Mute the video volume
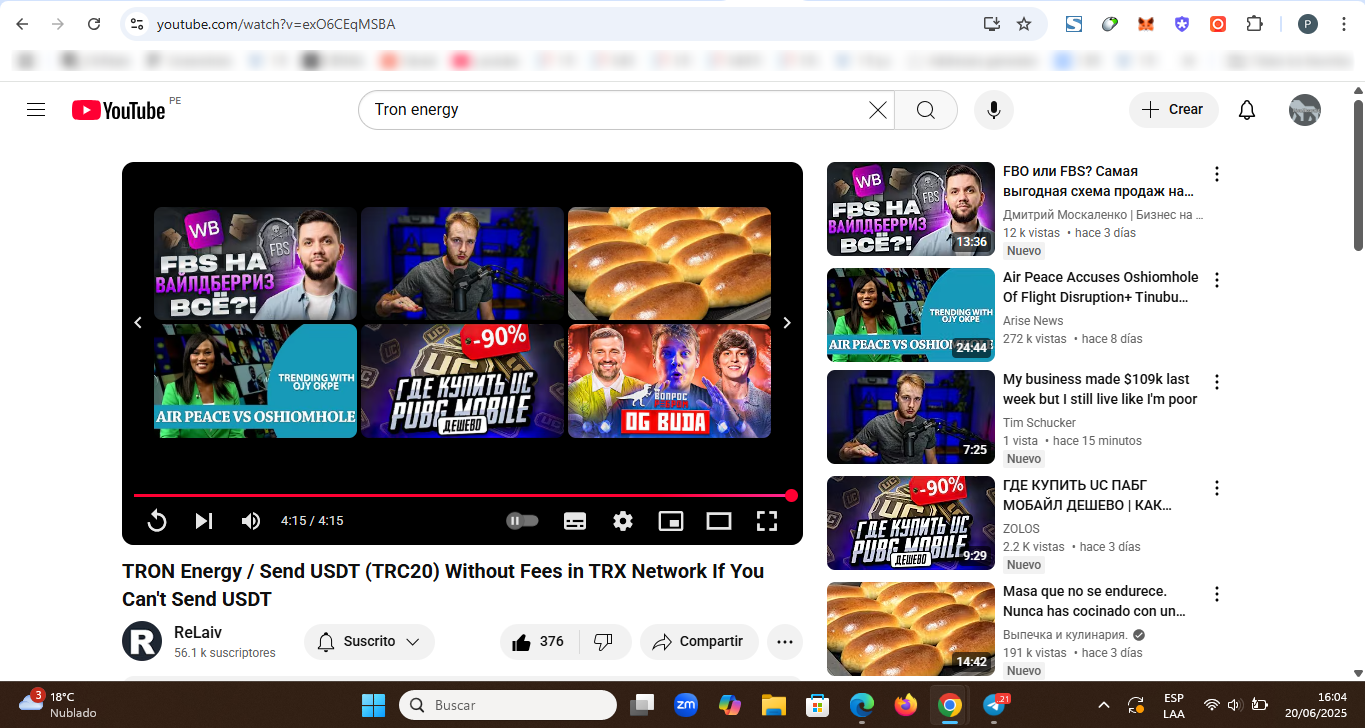 tap(251, 521)
